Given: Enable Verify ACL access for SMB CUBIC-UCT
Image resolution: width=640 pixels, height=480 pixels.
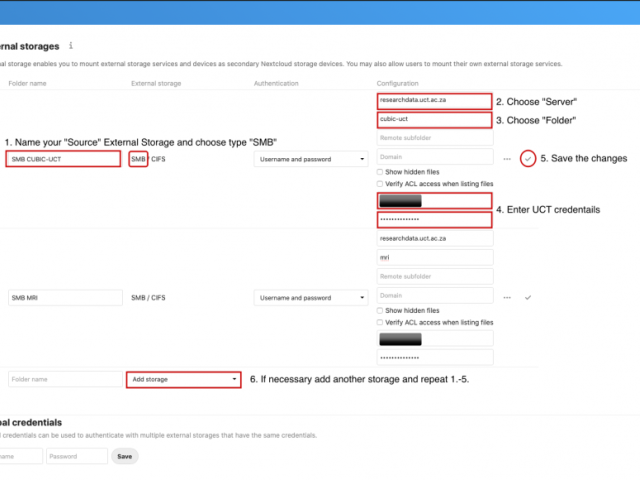Looking at the screenshot, I should point(380,184).
